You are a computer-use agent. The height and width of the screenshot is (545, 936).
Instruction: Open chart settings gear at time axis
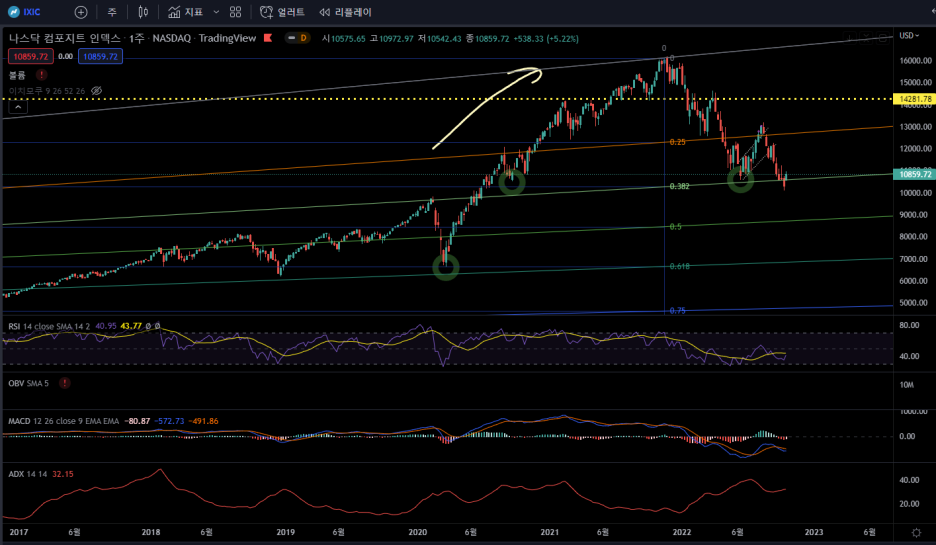point(916,532)
